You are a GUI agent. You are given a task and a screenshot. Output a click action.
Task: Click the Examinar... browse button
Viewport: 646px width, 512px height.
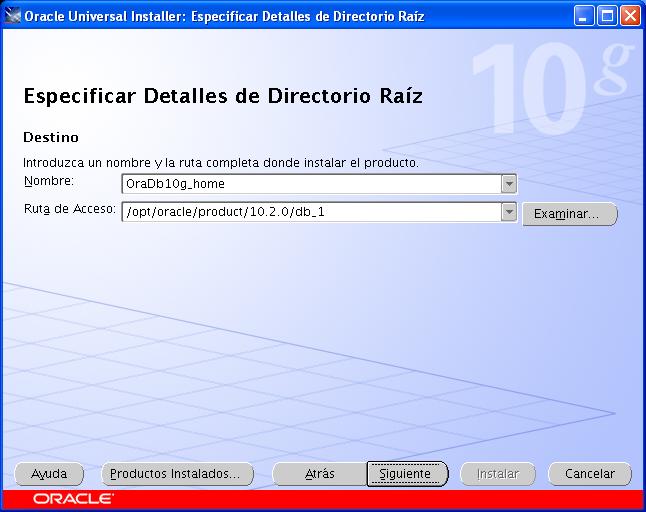[570, 214]
